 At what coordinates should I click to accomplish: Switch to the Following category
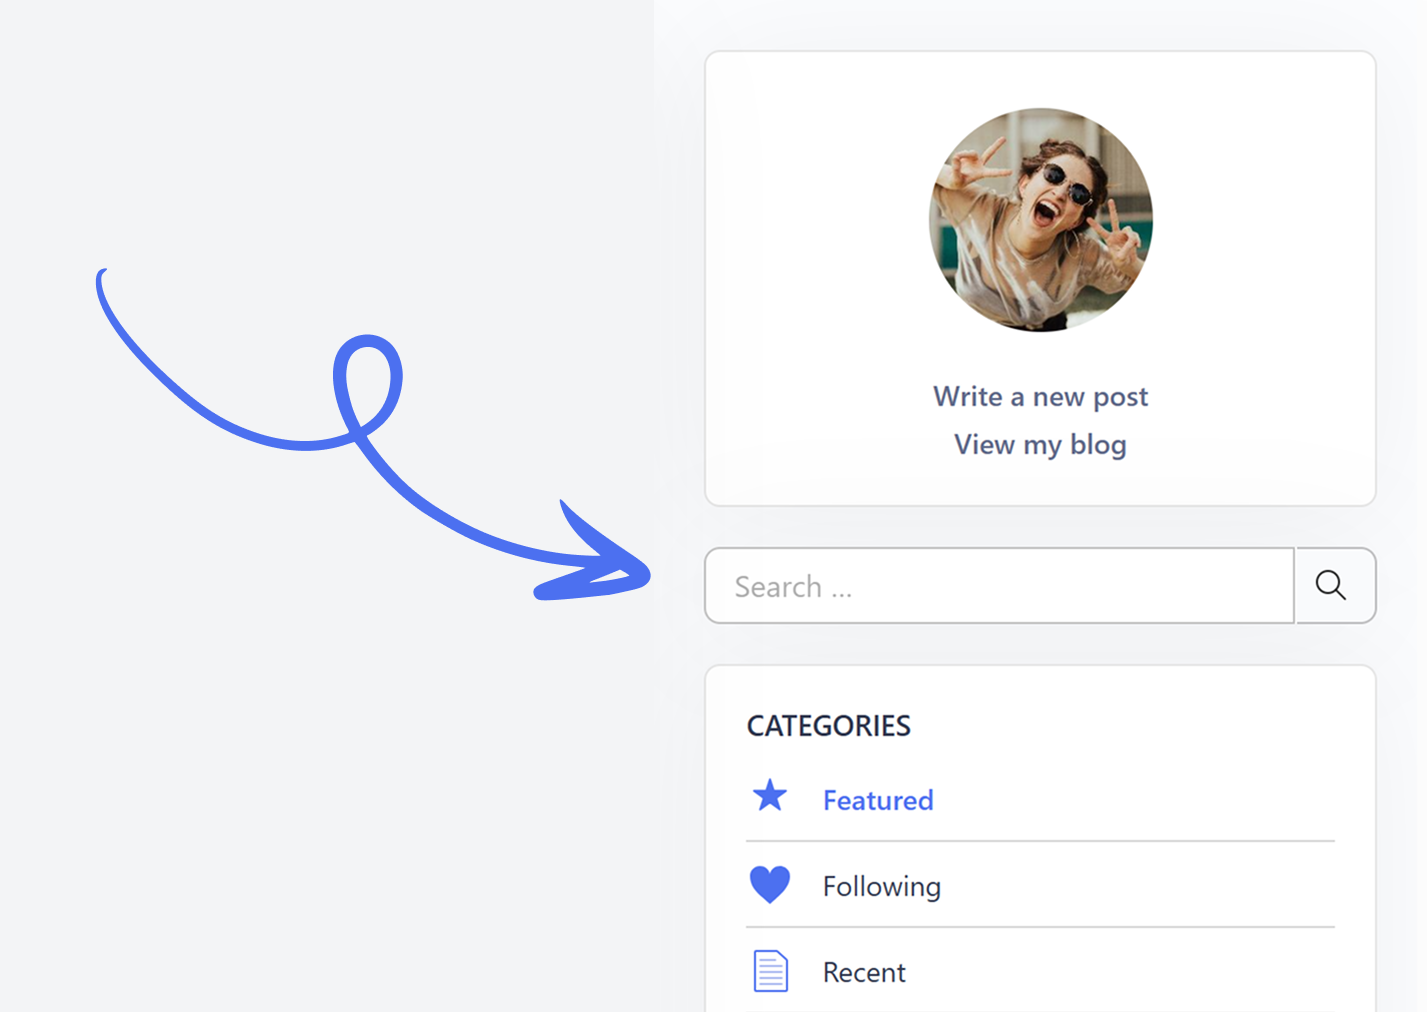[x=881, y=886]
